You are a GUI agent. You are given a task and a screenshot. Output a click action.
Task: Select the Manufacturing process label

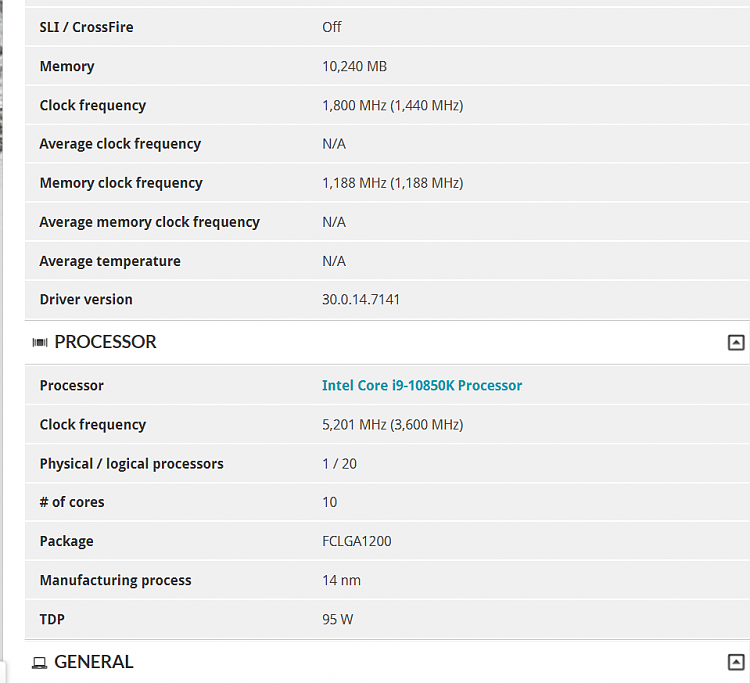[x=115, y=580]
